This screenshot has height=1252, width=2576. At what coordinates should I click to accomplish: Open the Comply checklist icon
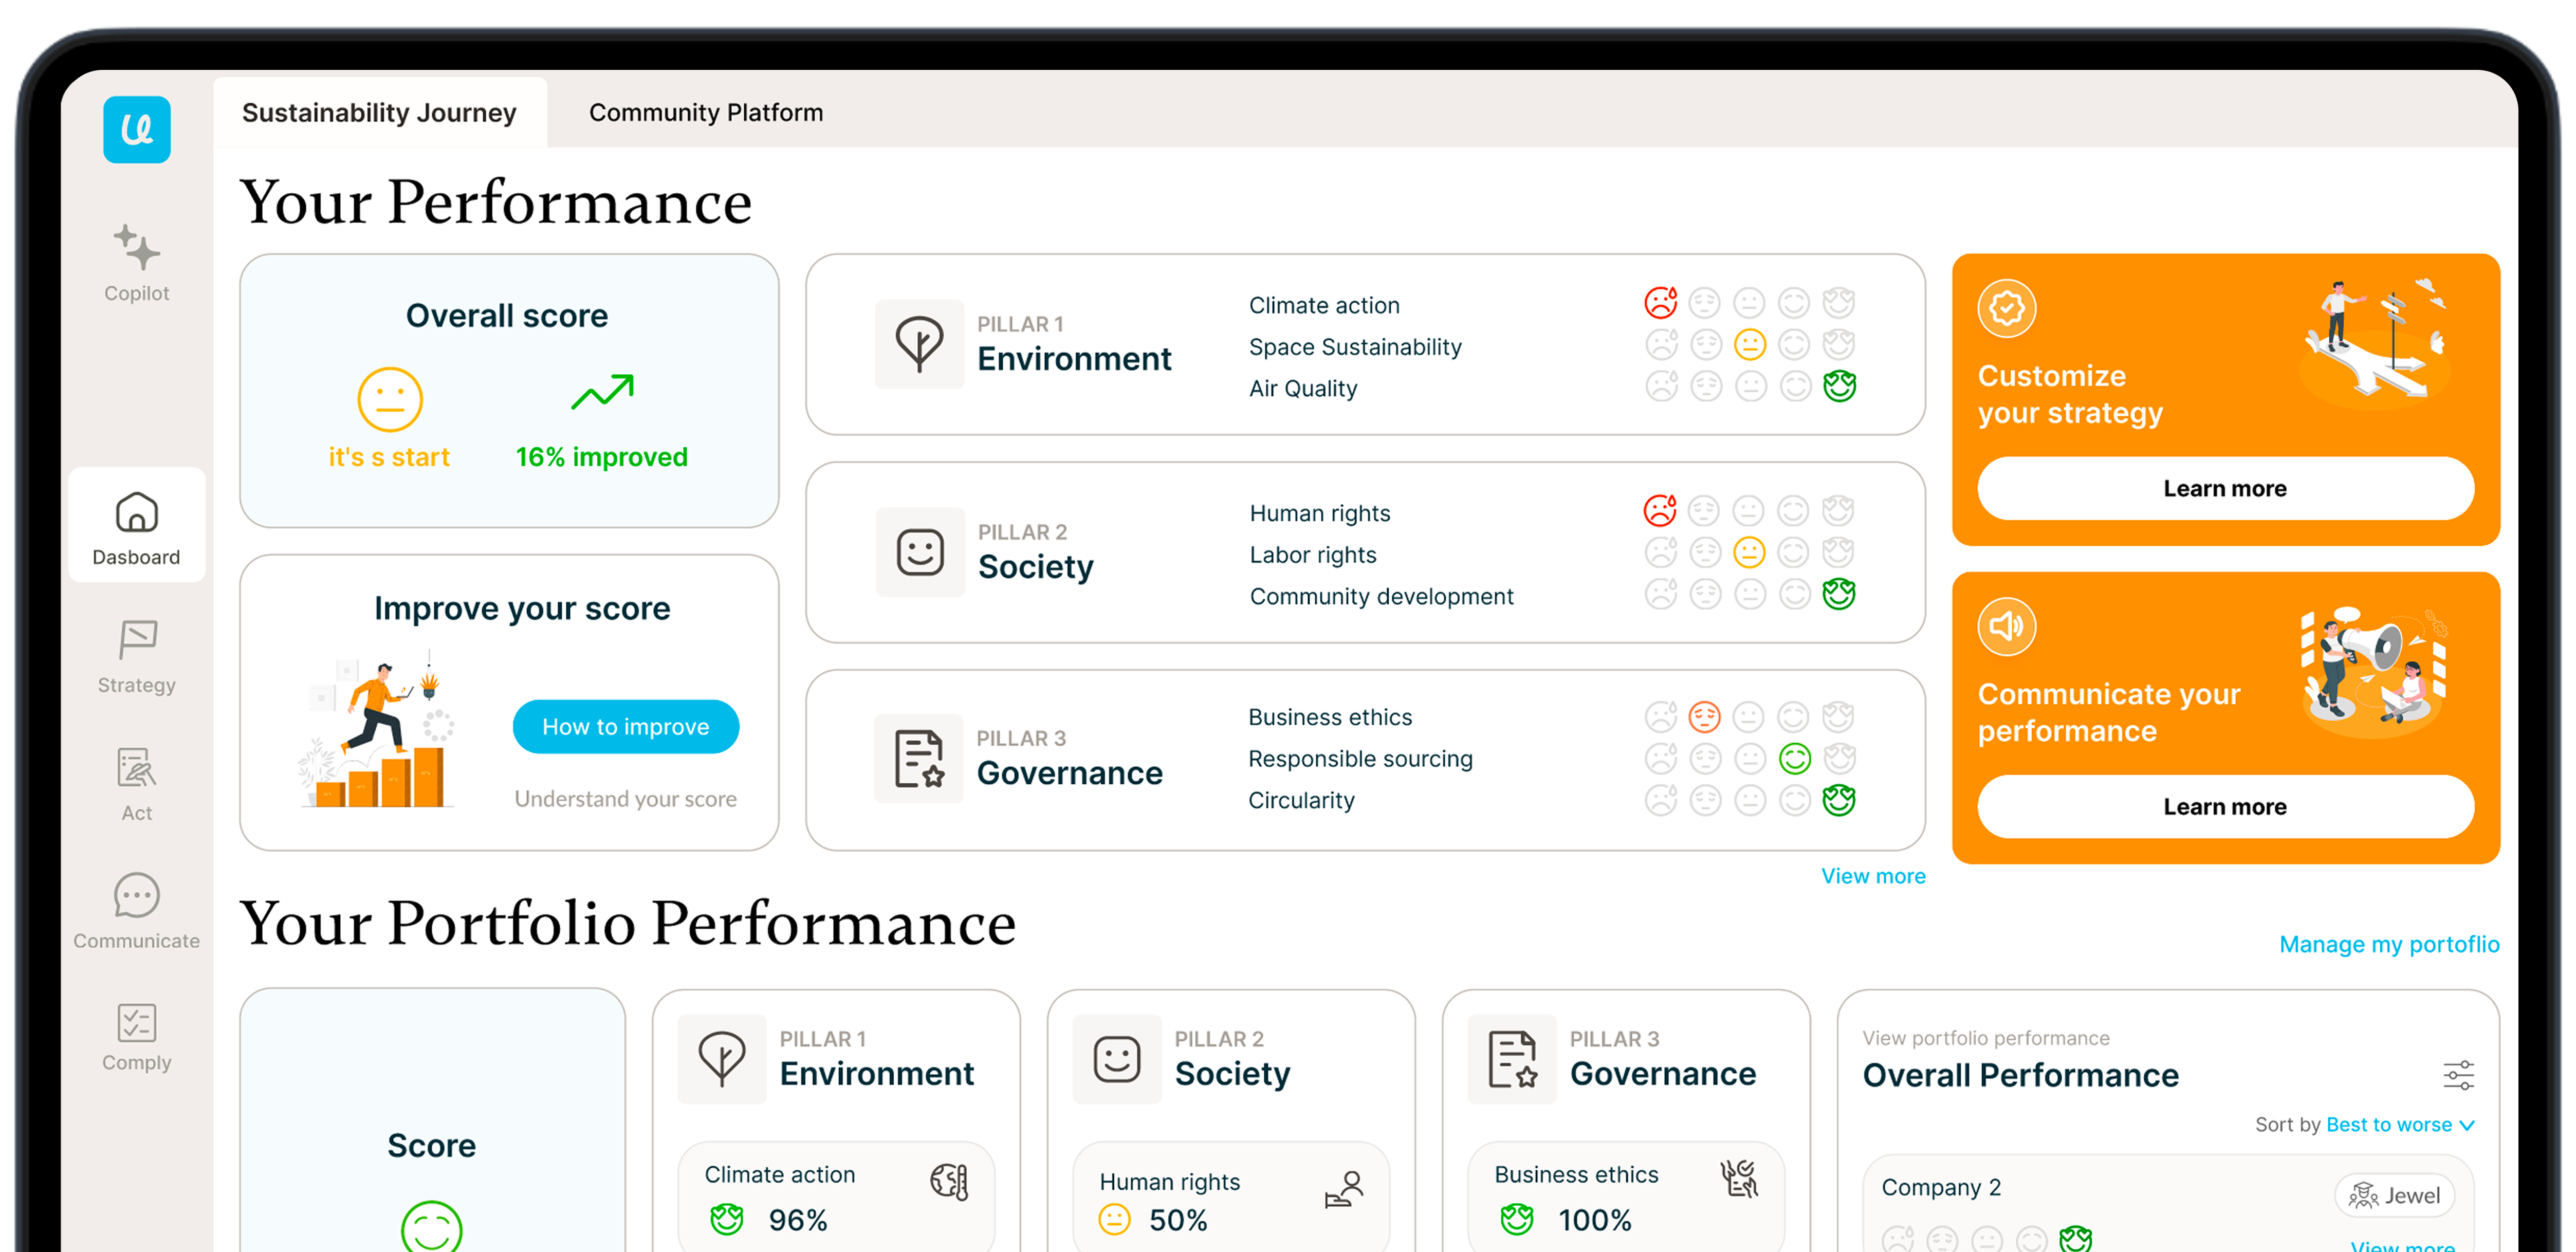136,1023
